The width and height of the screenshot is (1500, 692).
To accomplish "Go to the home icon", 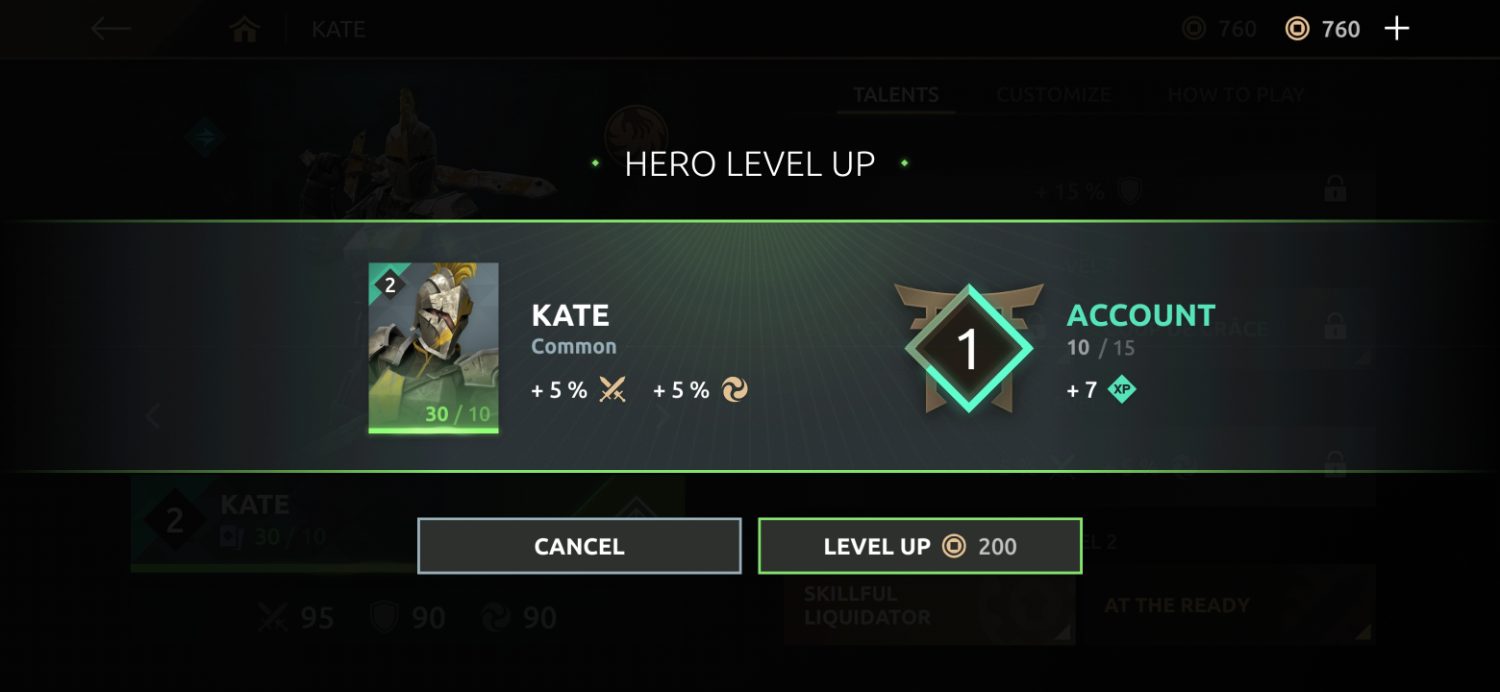I will [245, 29].
